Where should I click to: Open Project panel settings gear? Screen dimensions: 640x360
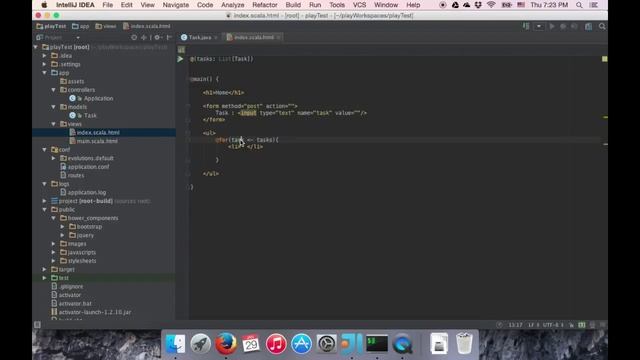click(x=158, y=37)
